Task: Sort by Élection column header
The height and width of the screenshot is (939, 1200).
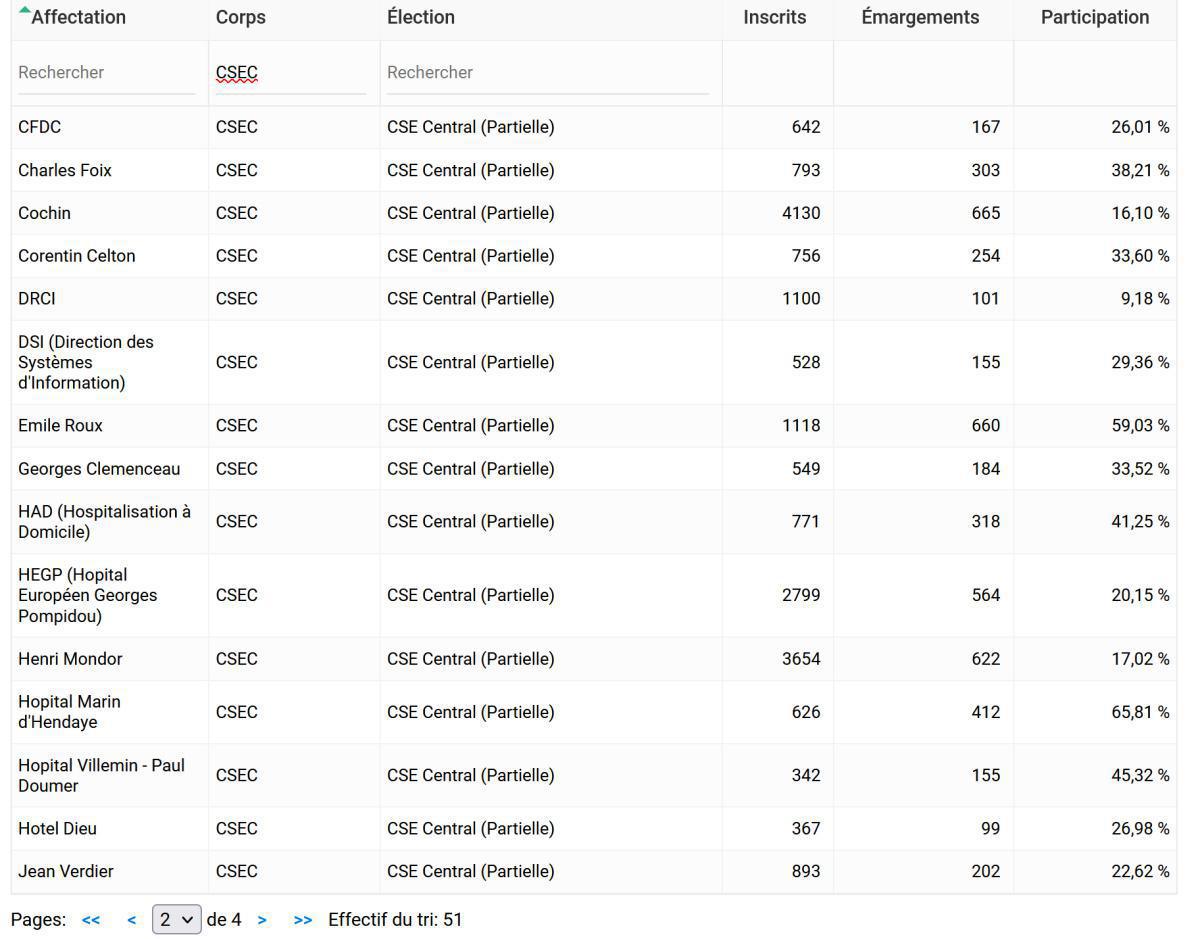Action: [421, 17]
